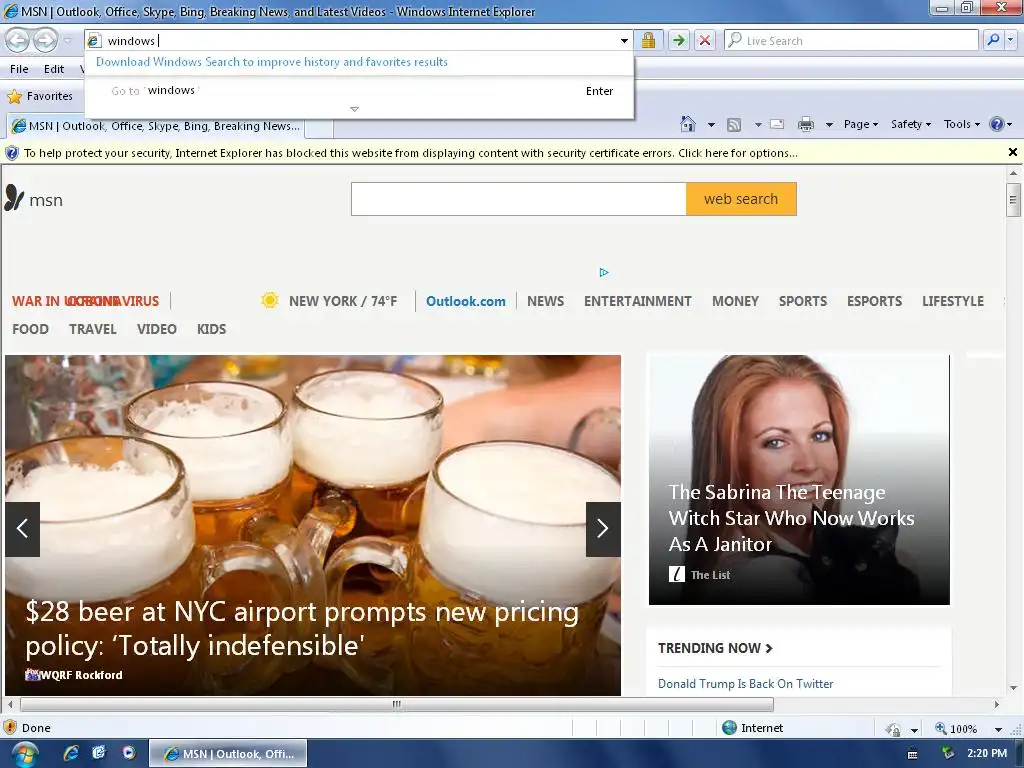Click the red Stop loading button
Viewport: 1024px width, 768px height.
705,40
